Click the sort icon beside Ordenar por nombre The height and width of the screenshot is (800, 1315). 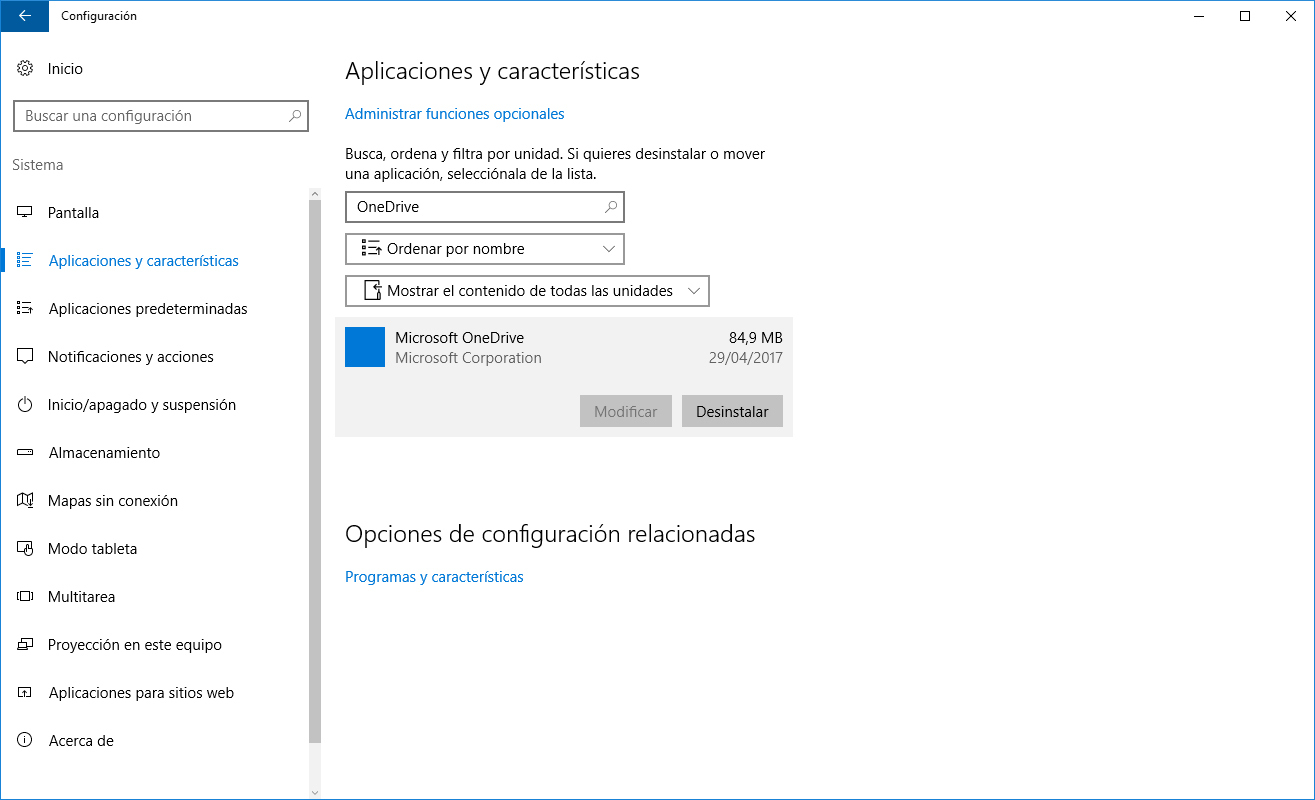(x=371, y=249)
